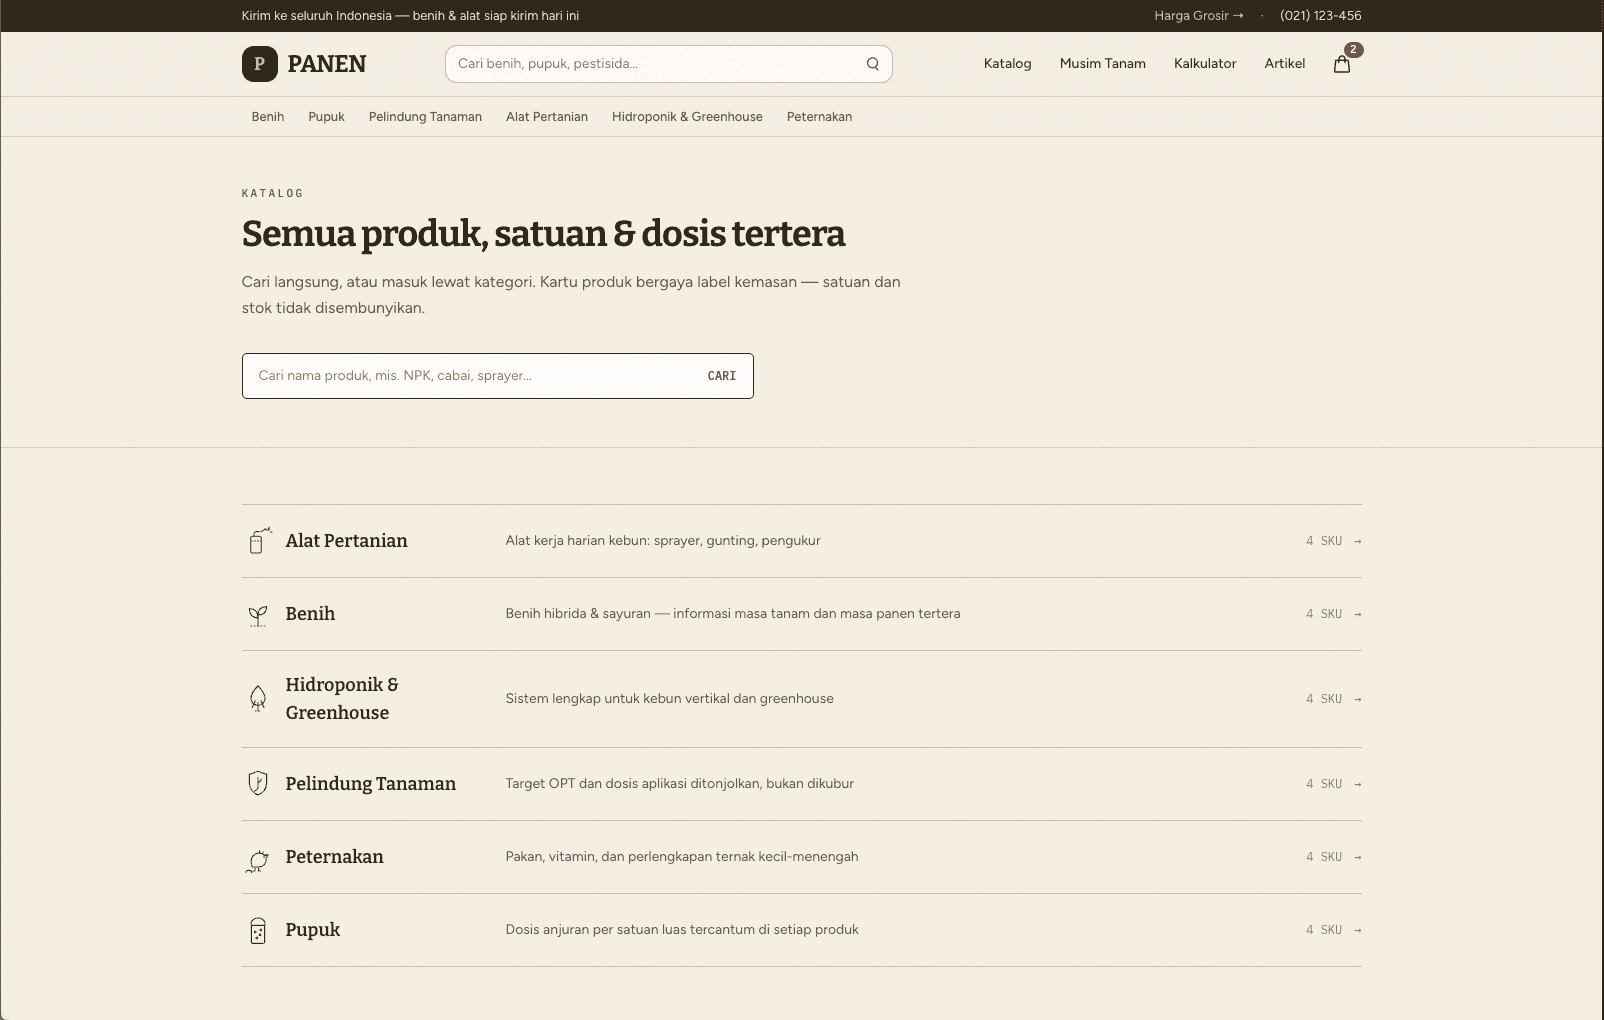Focus the product name search field
1604x1020 pixels.
coord(470,376)
